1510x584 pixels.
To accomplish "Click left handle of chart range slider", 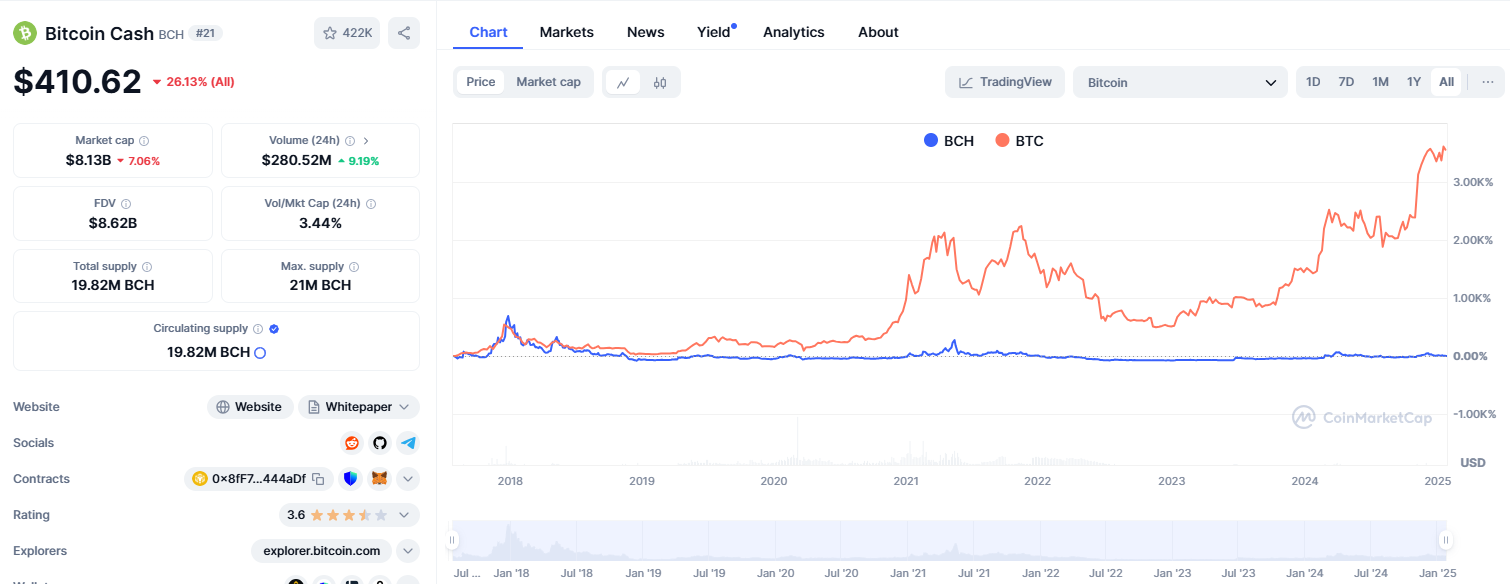I will [x=452, y=540].
